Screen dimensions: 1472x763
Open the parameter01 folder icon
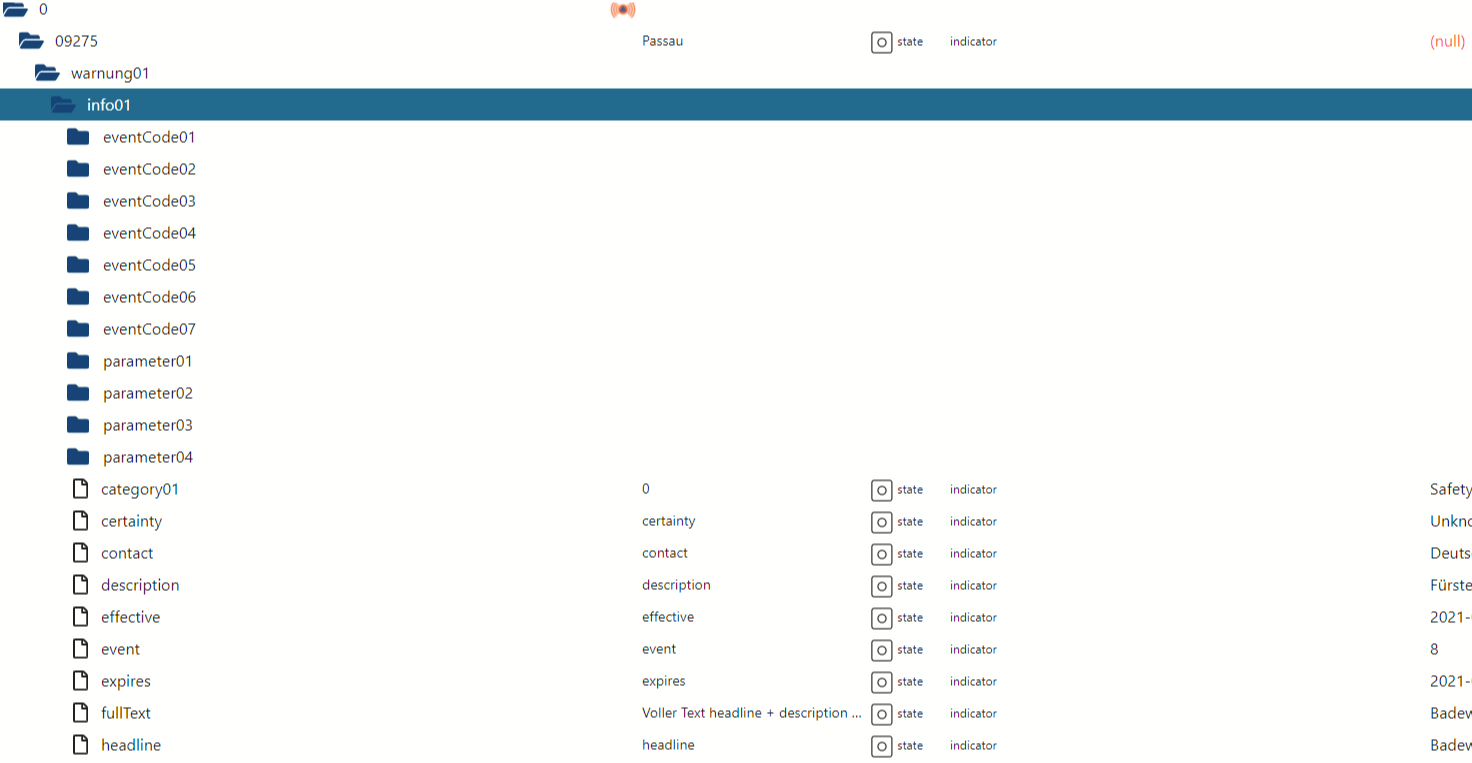pos(78,361)
